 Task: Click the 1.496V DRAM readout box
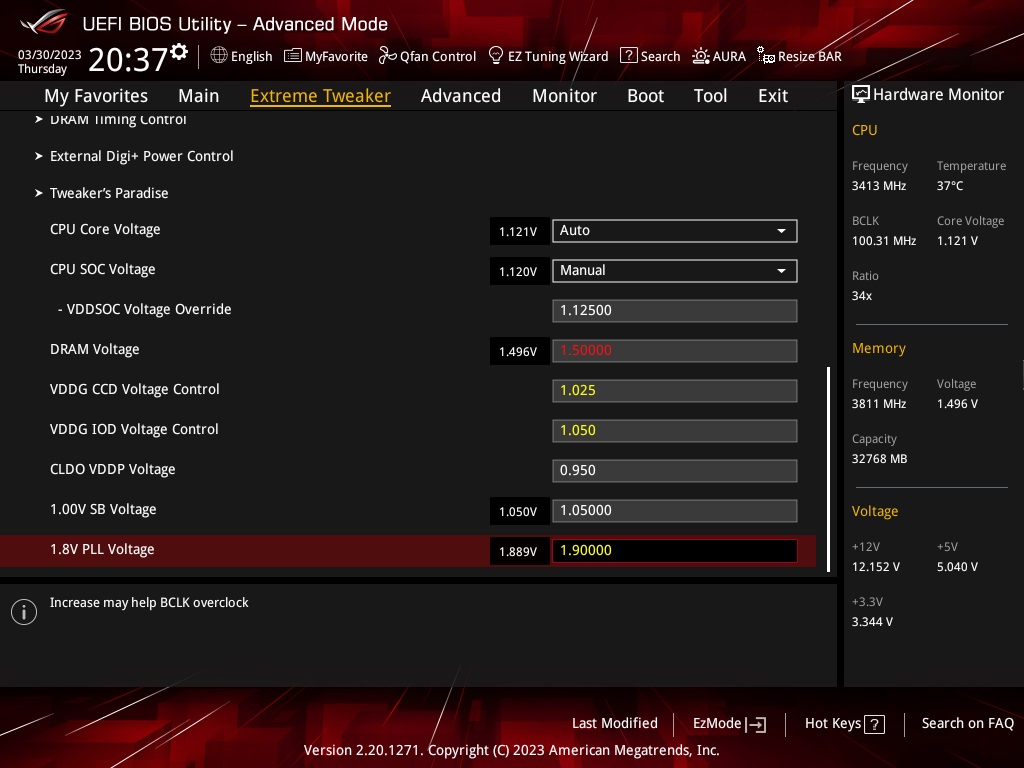(519, 351)
